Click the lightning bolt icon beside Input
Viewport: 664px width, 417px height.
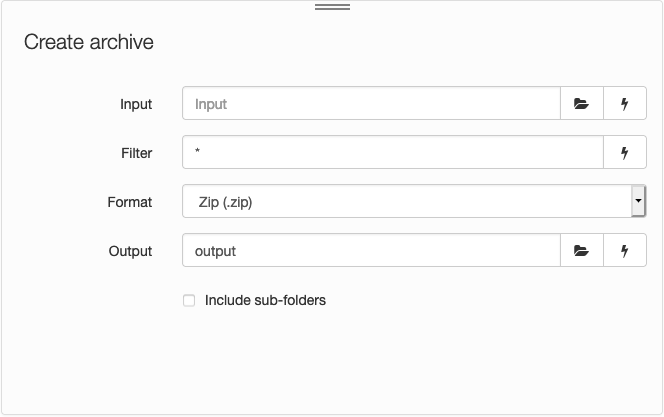point(625,103)
